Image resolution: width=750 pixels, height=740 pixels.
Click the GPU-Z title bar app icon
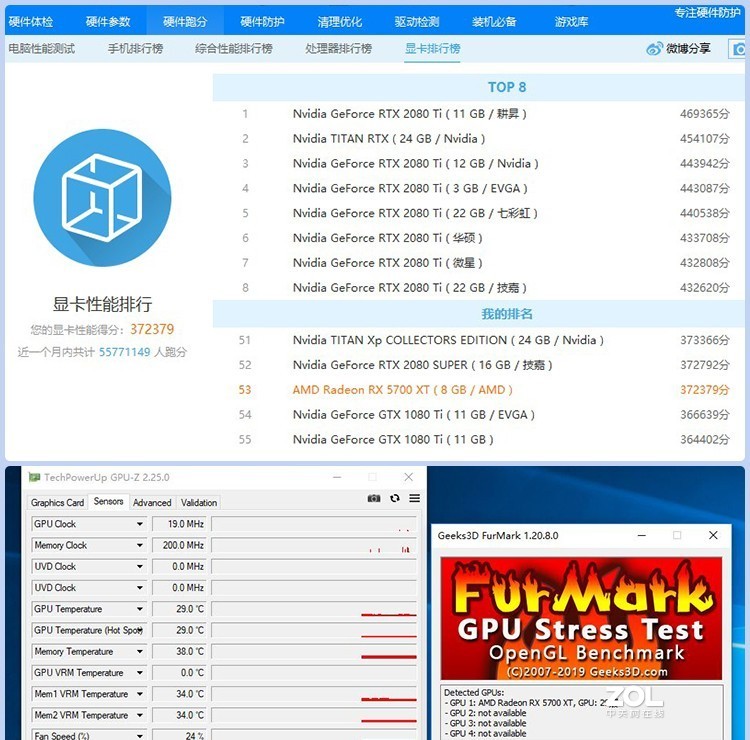tap(34, 477)
